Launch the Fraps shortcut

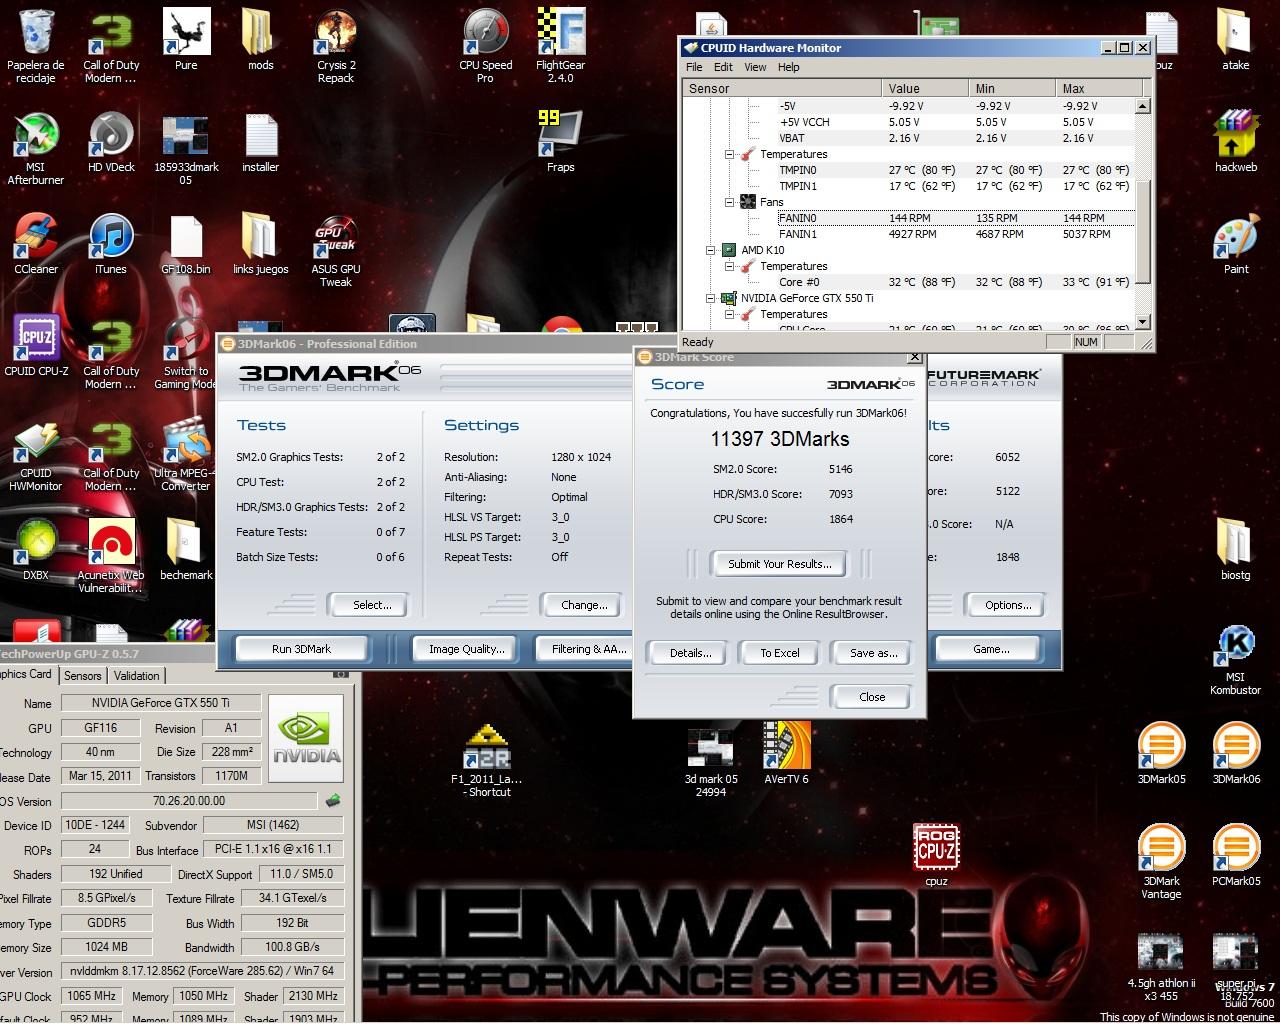[x=560, y=142]
